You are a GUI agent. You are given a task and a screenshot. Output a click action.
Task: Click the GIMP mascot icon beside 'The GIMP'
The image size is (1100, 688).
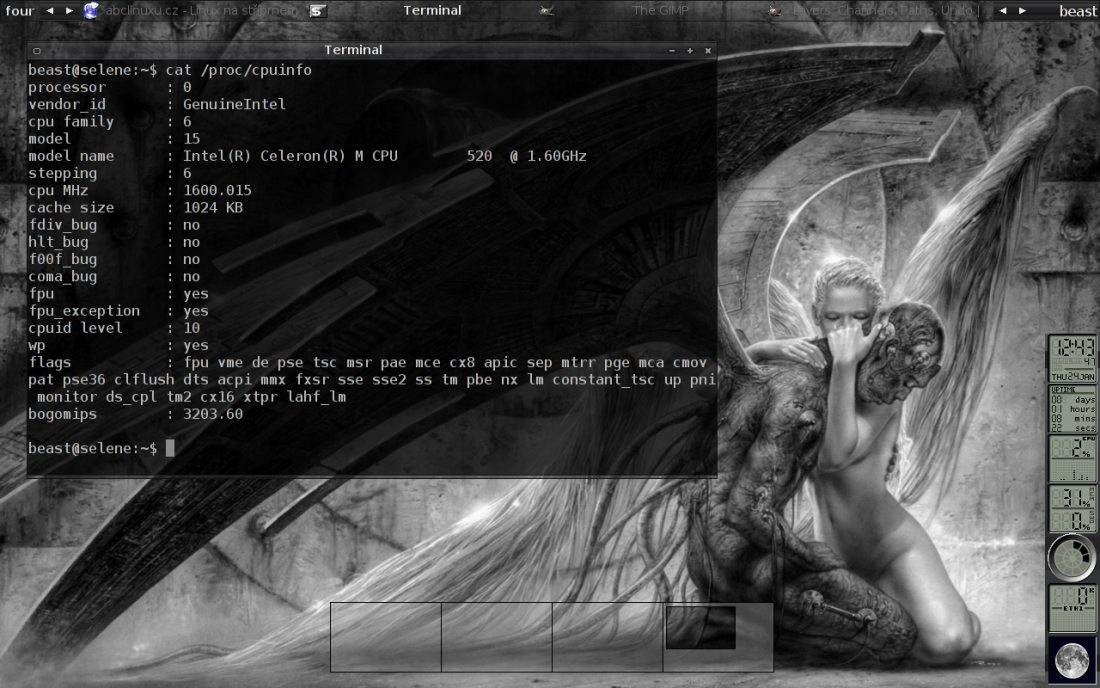click(546, 11)
